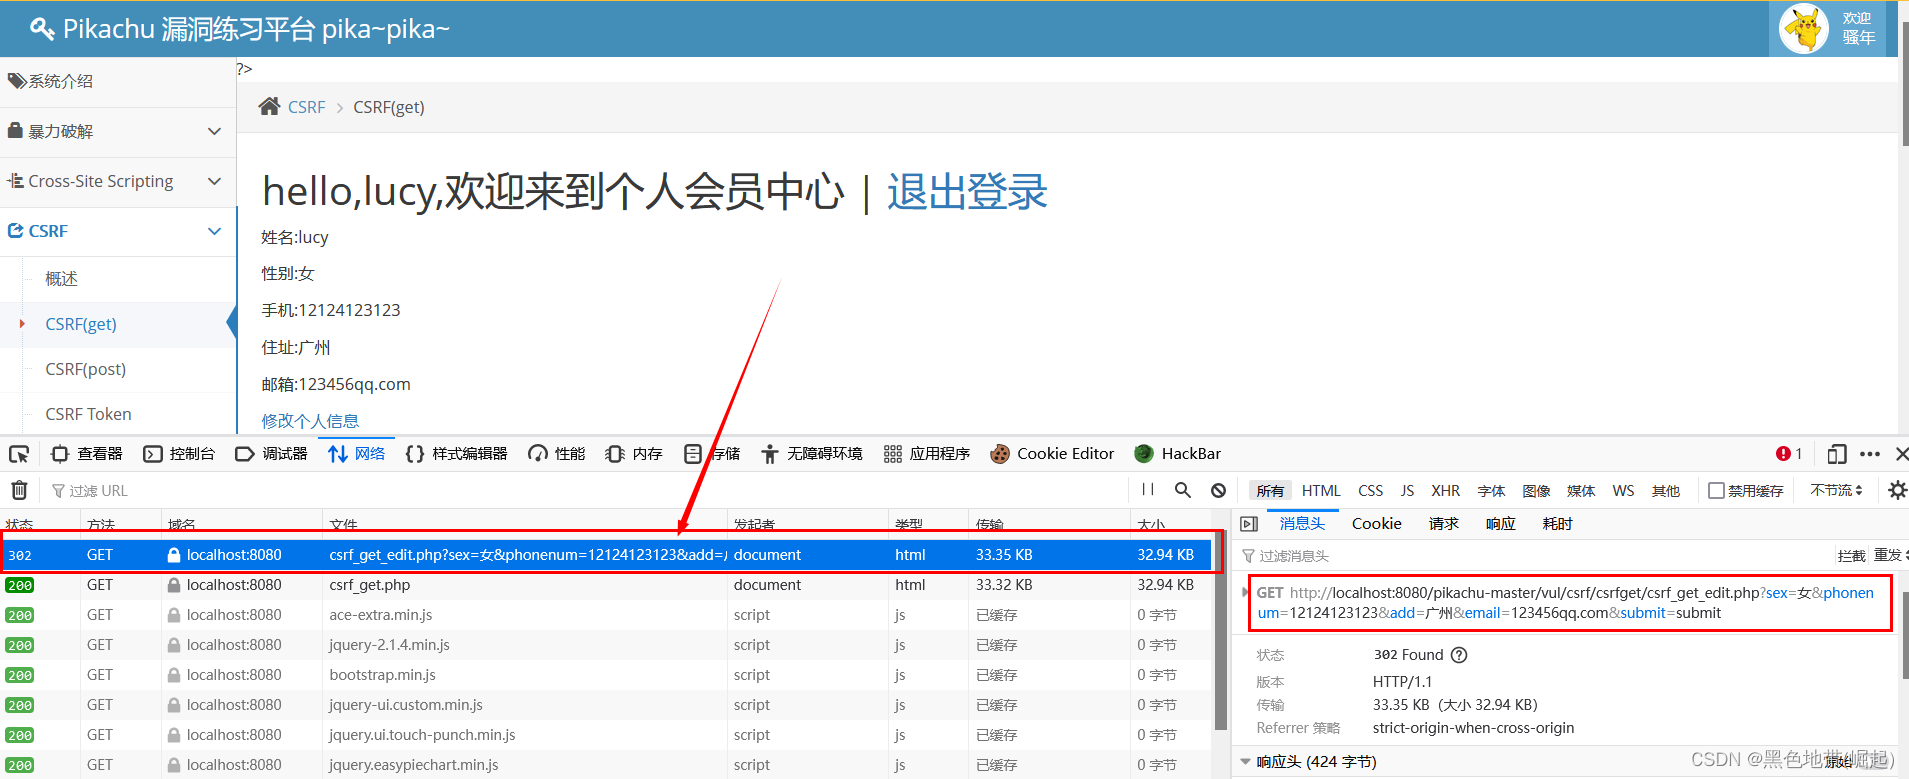Viewport: 1909px width, 779px height.
Task: Open the CSRF Token submenu item
Action: (x=88, y=414)
